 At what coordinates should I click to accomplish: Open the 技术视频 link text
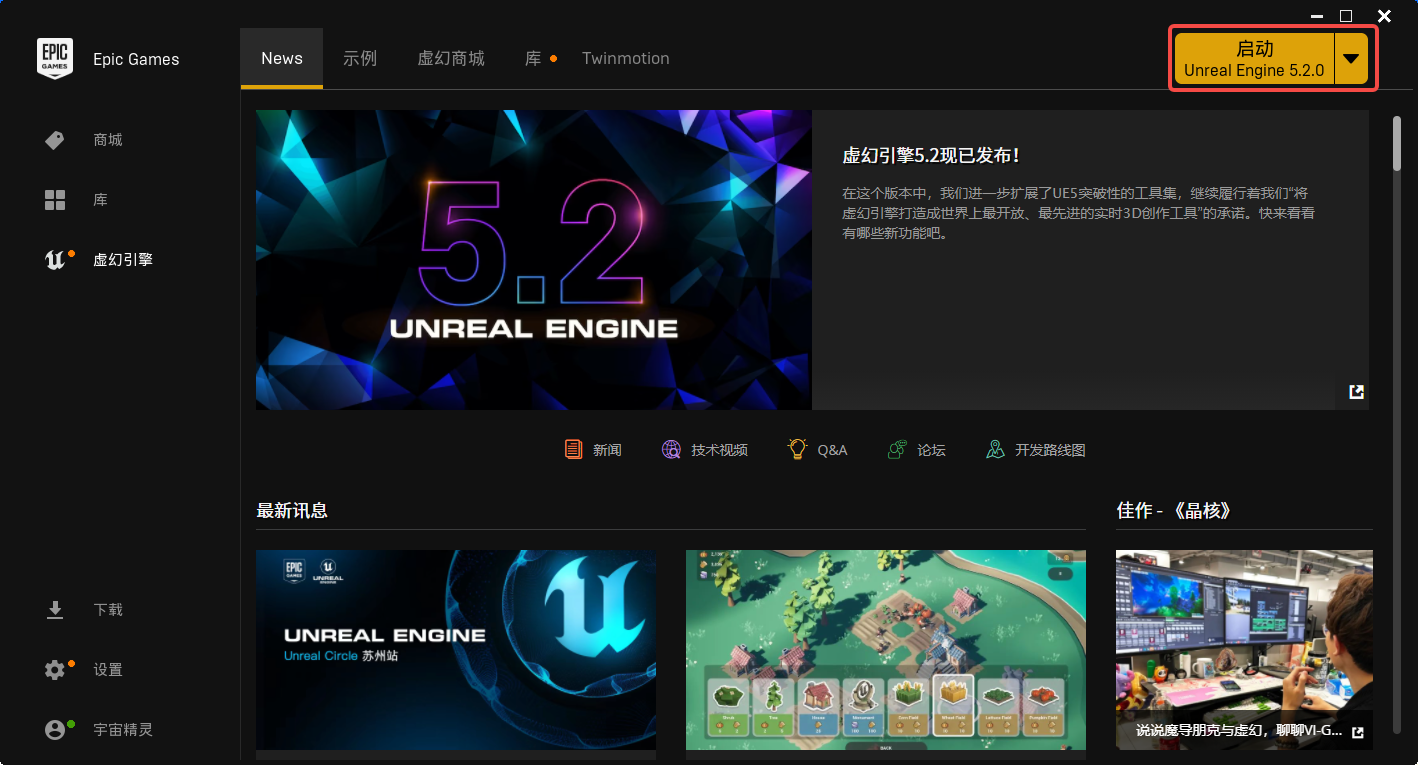(x=719, y=450)
